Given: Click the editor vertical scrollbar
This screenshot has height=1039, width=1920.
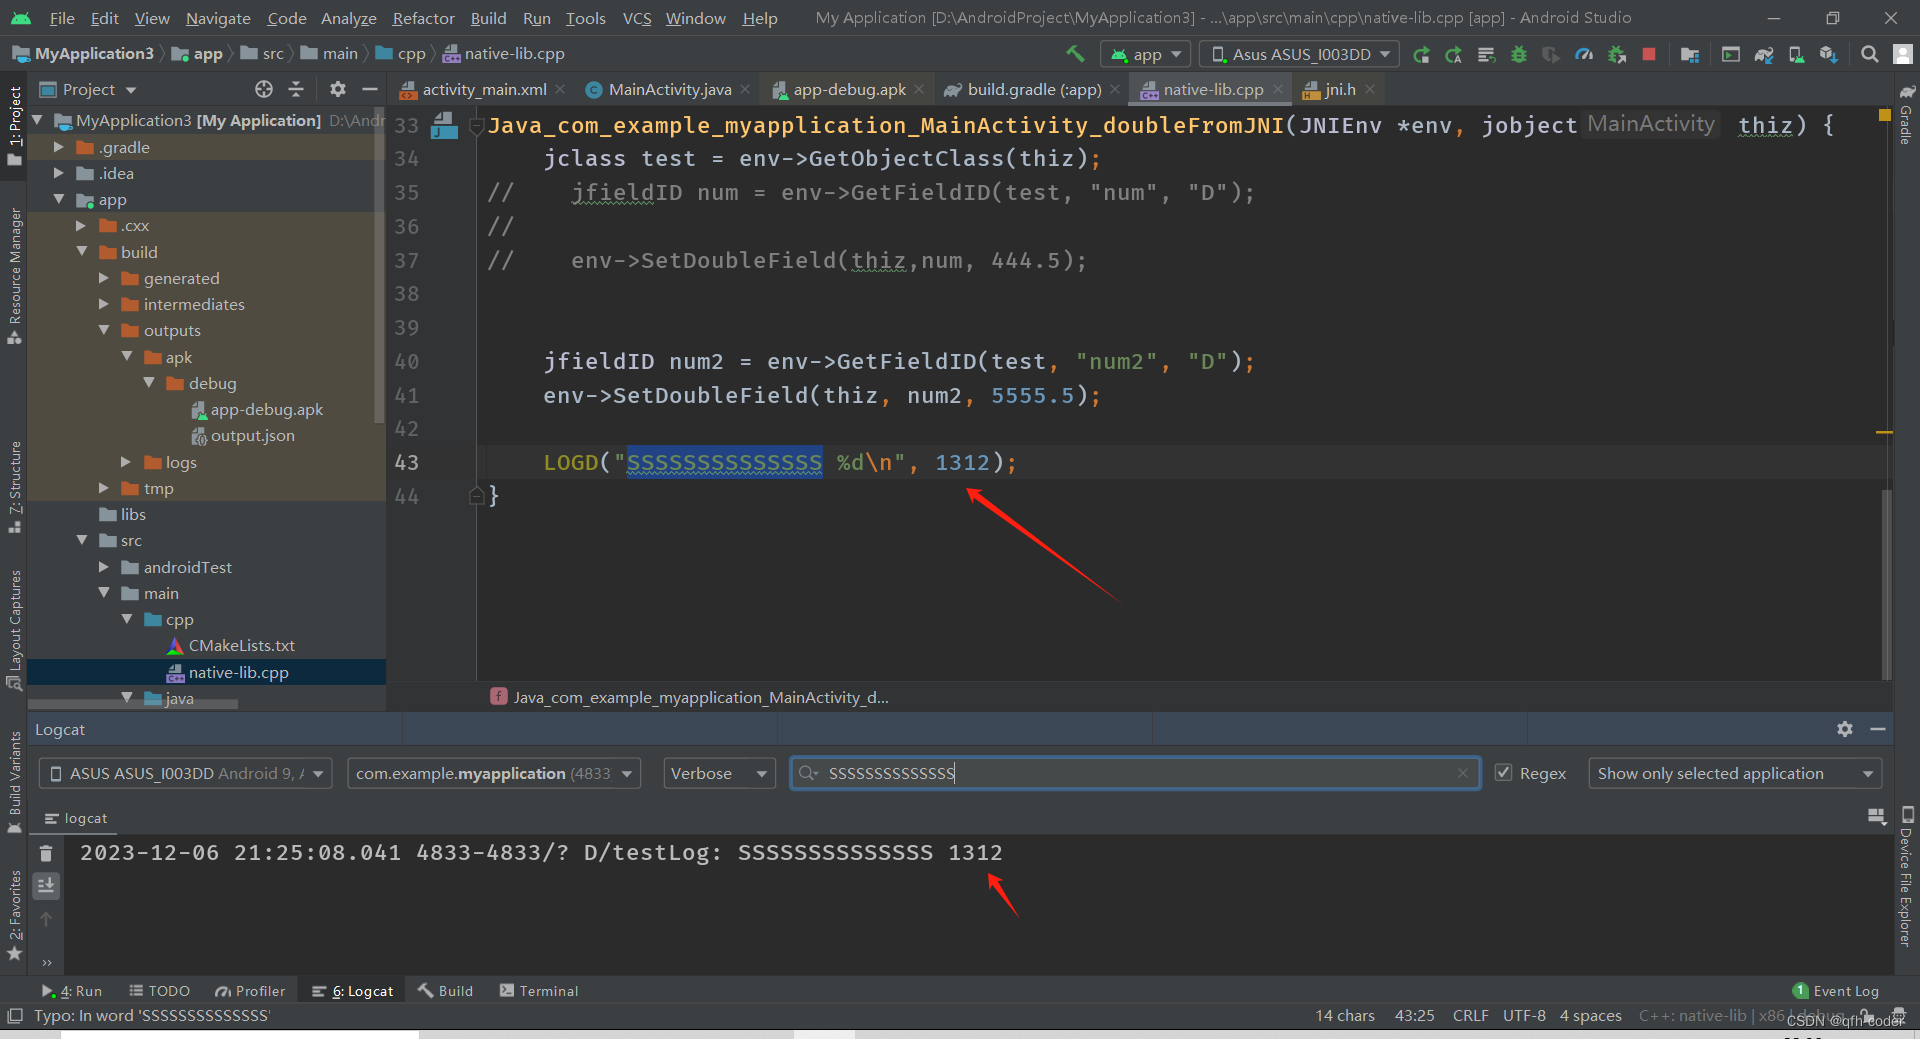Looking at the screenshot, I should [1886, 583].
